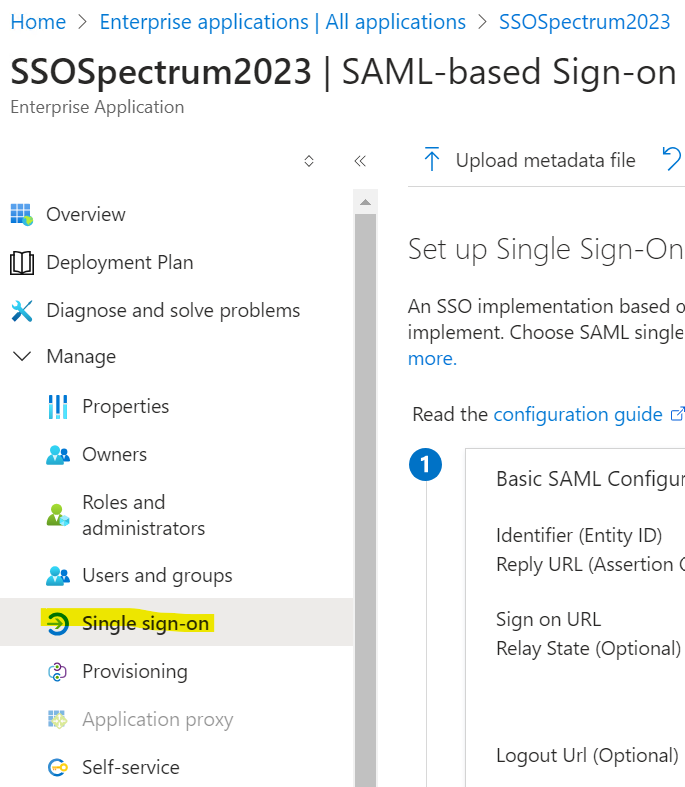Open Application proxy menu item
This screenshot has width=685, height=787.
(x=157, y=720)
